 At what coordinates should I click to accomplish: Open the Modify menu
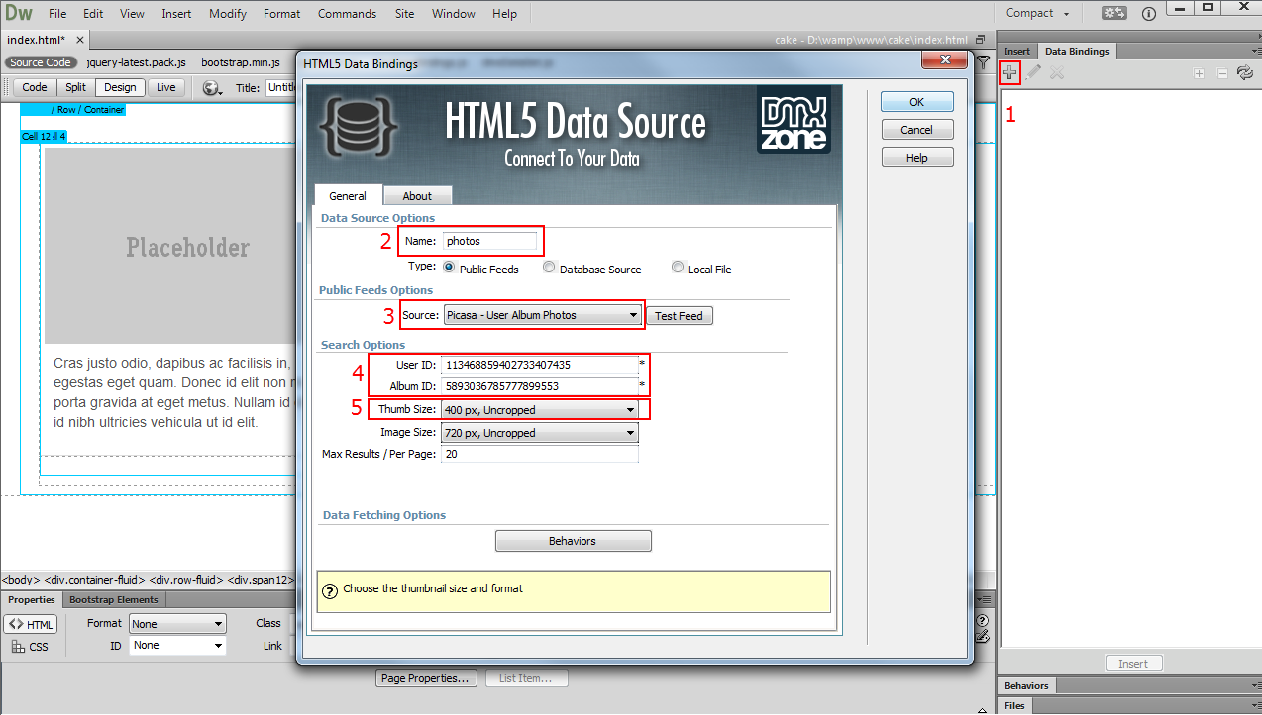tap(228, 14)
